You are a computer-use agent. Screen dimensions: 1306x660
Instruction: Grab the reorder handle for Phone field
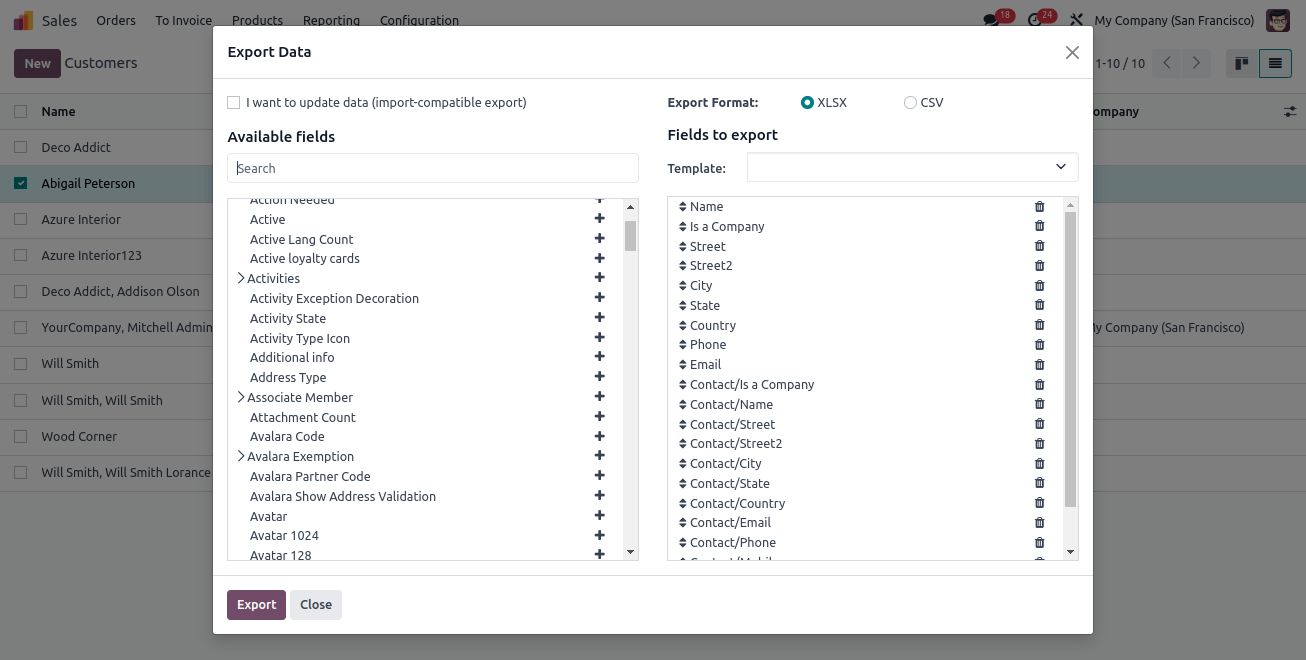point(683,344)
